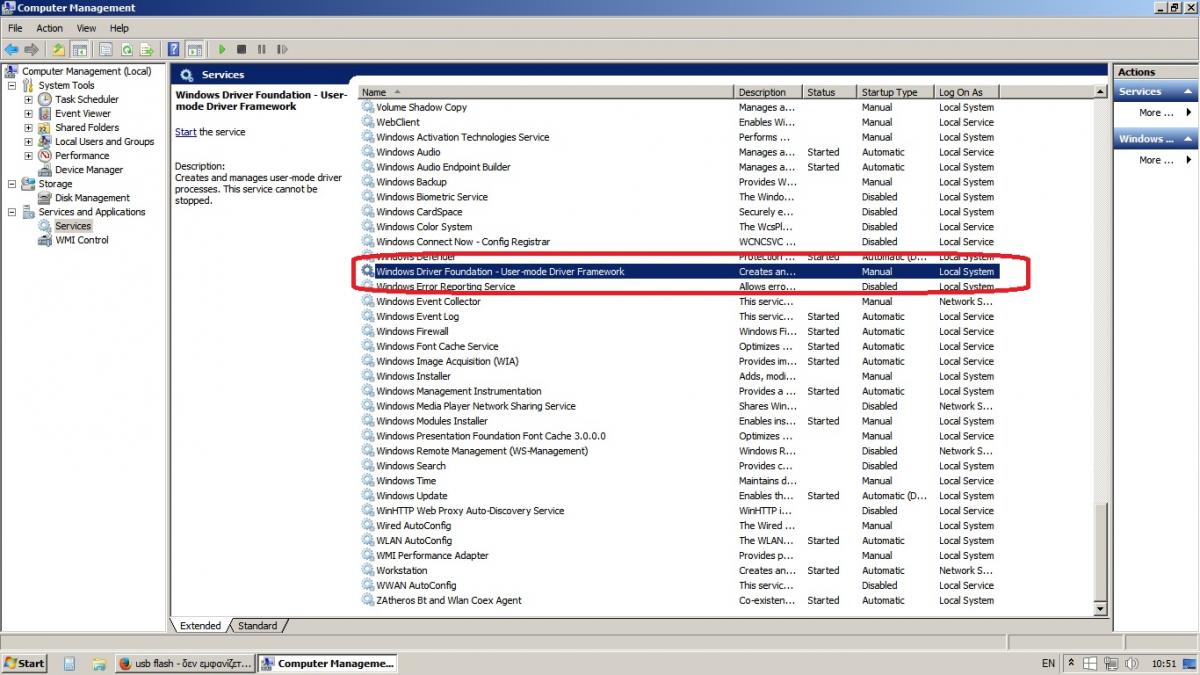1200x675 pixels.
Task: Toggle Show/Hide Action Pane toolbar icon
Action: (x=194, y=49)
